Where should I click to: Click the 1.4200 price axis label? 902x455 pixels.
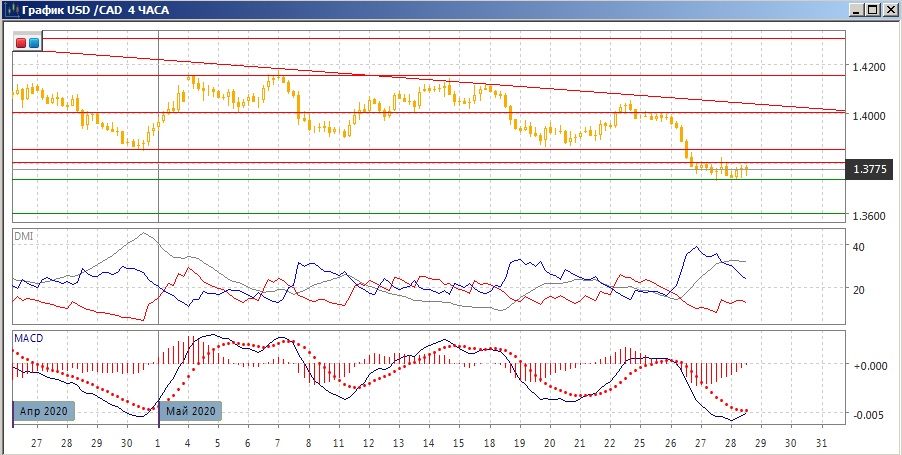click(x=869, y=68)
